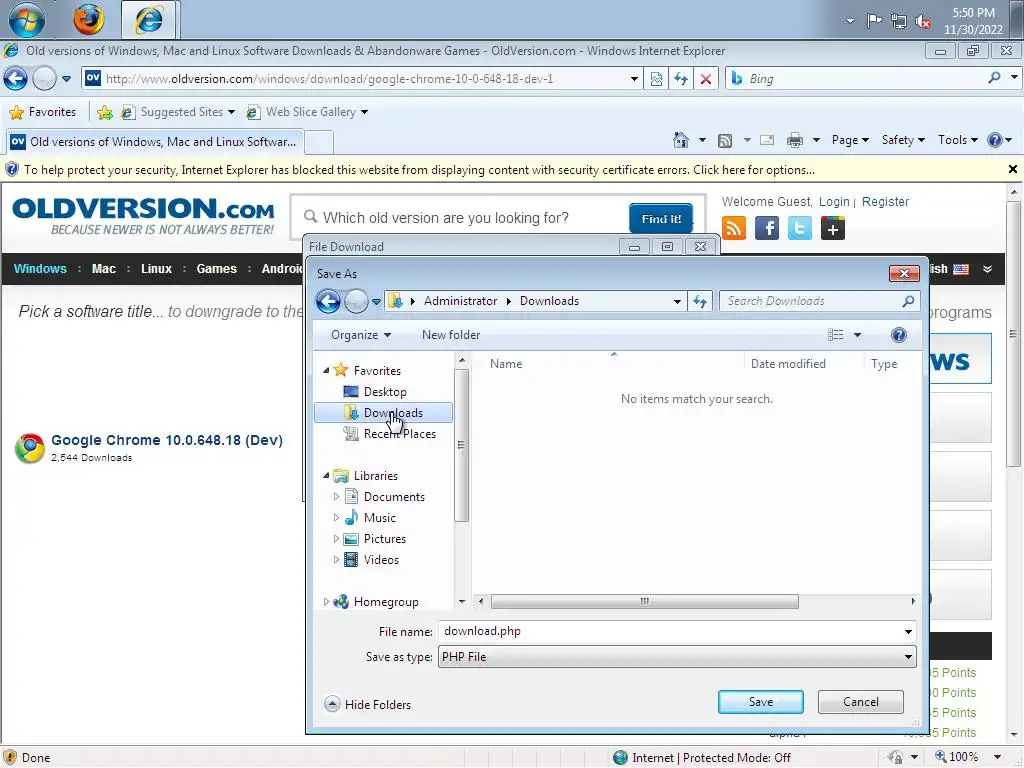Open the Windows Start orb
The height and width of the screenshot is (768, 1024).
coord(27,19)
